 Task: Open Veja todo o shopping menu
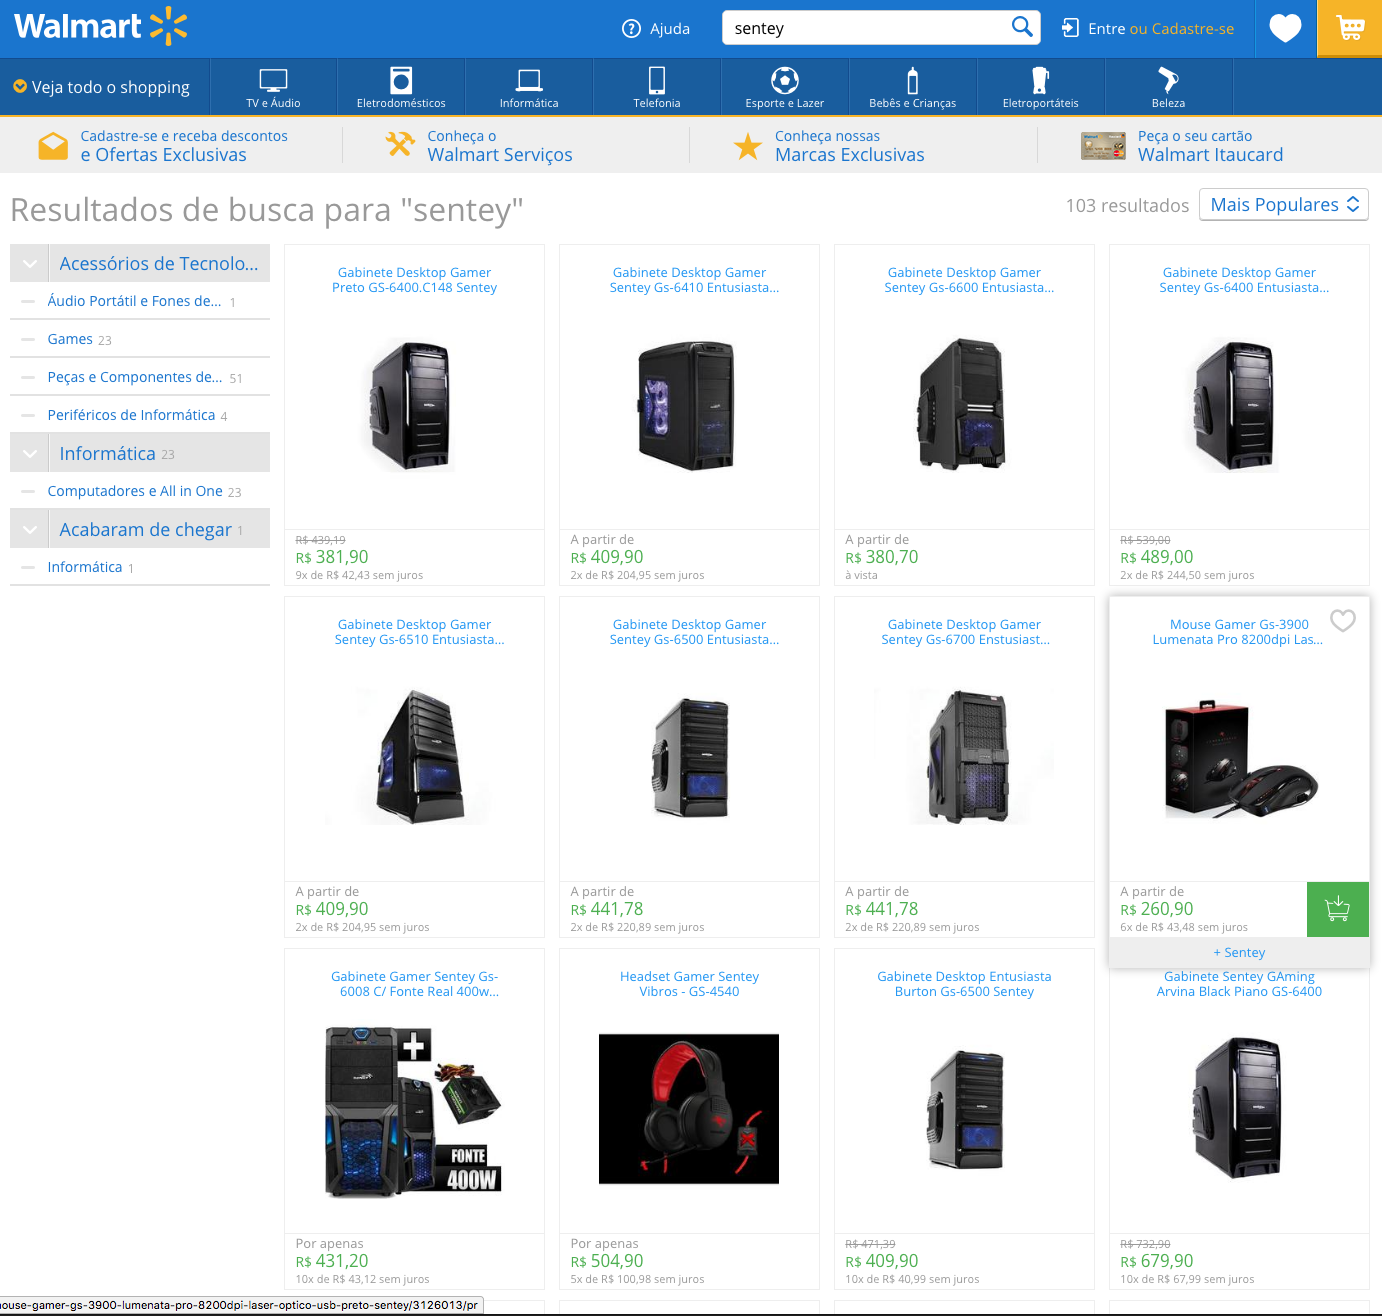click(102, 87)
